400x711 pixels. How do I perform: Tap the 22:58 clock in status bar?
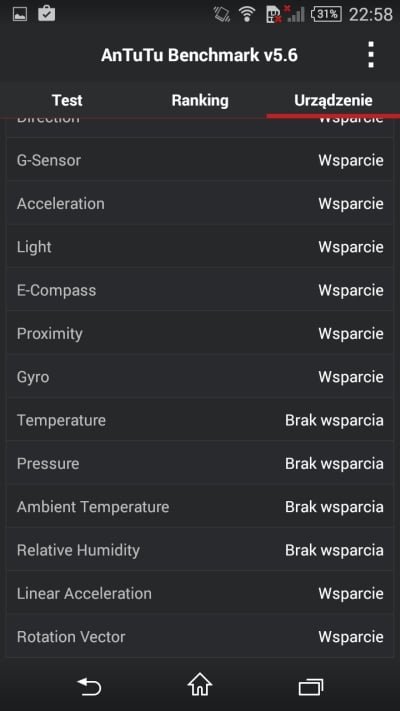tap(371, 15)
